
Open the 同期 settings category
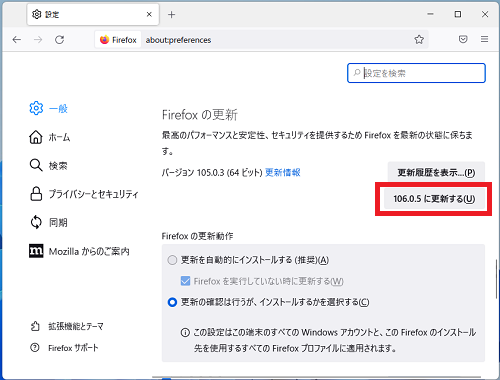[49, 222]
